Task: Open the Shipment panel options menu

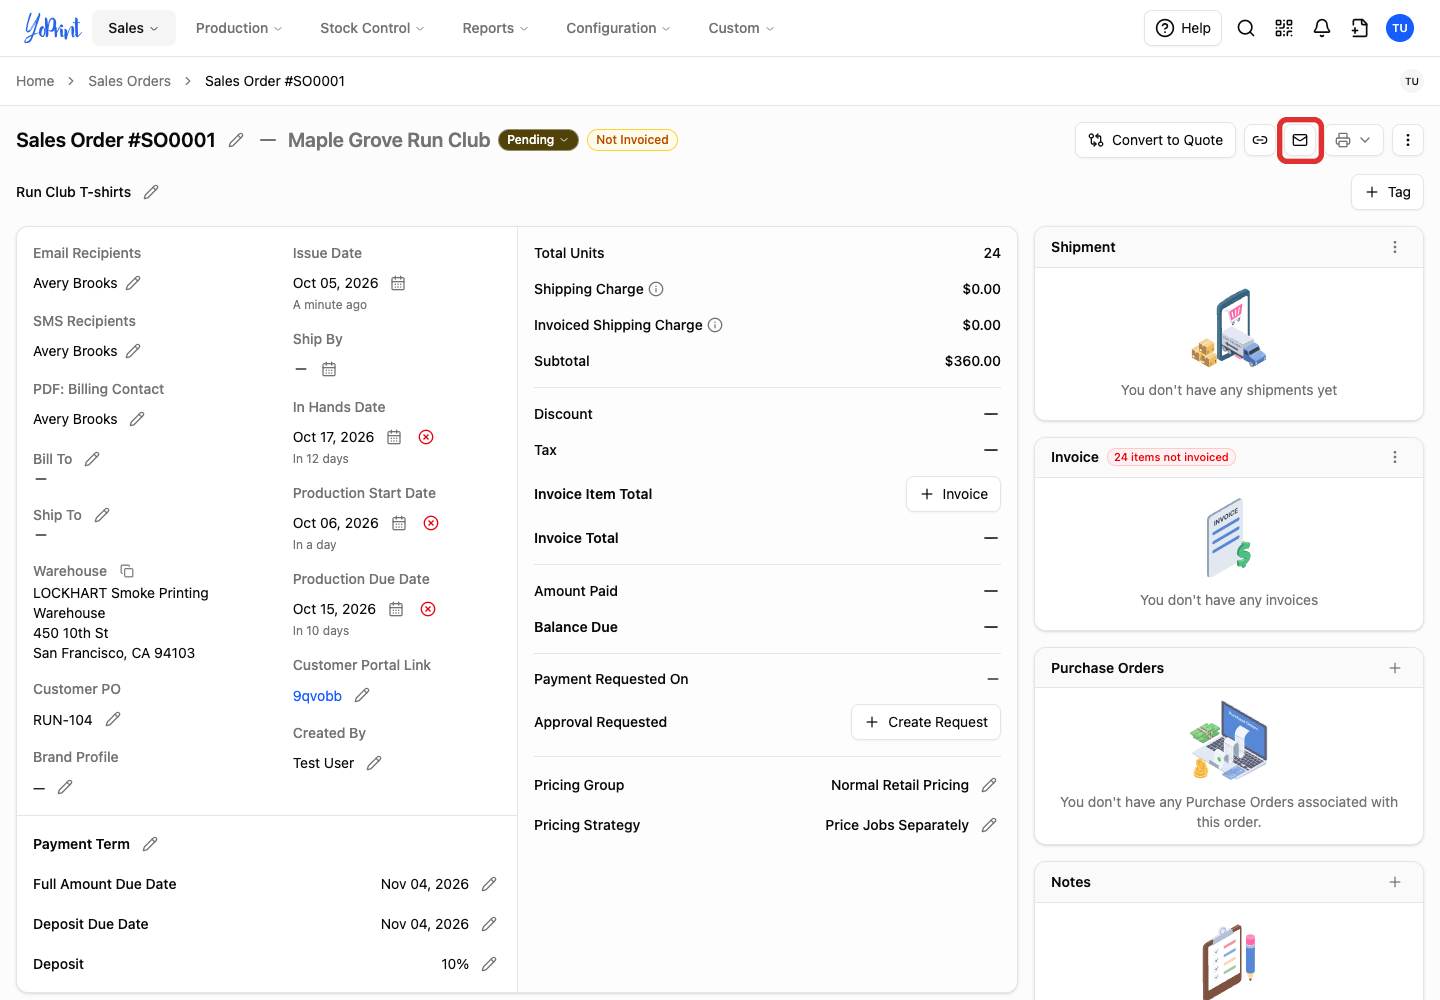Action: coord(1395,247)
